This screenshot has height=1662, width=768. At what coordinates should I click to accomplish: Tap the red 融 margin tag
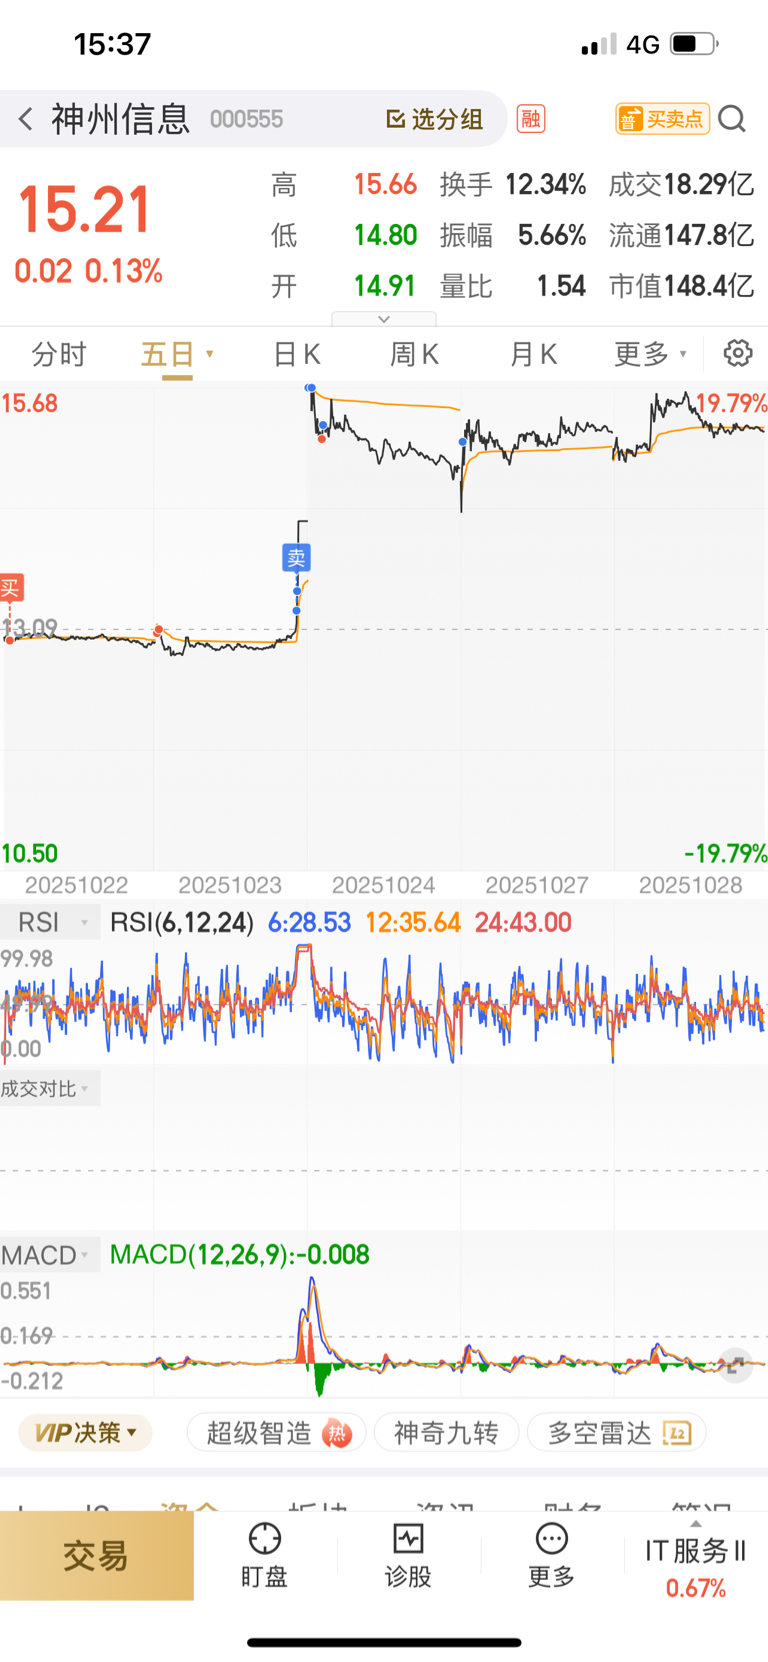pos(530,119)
